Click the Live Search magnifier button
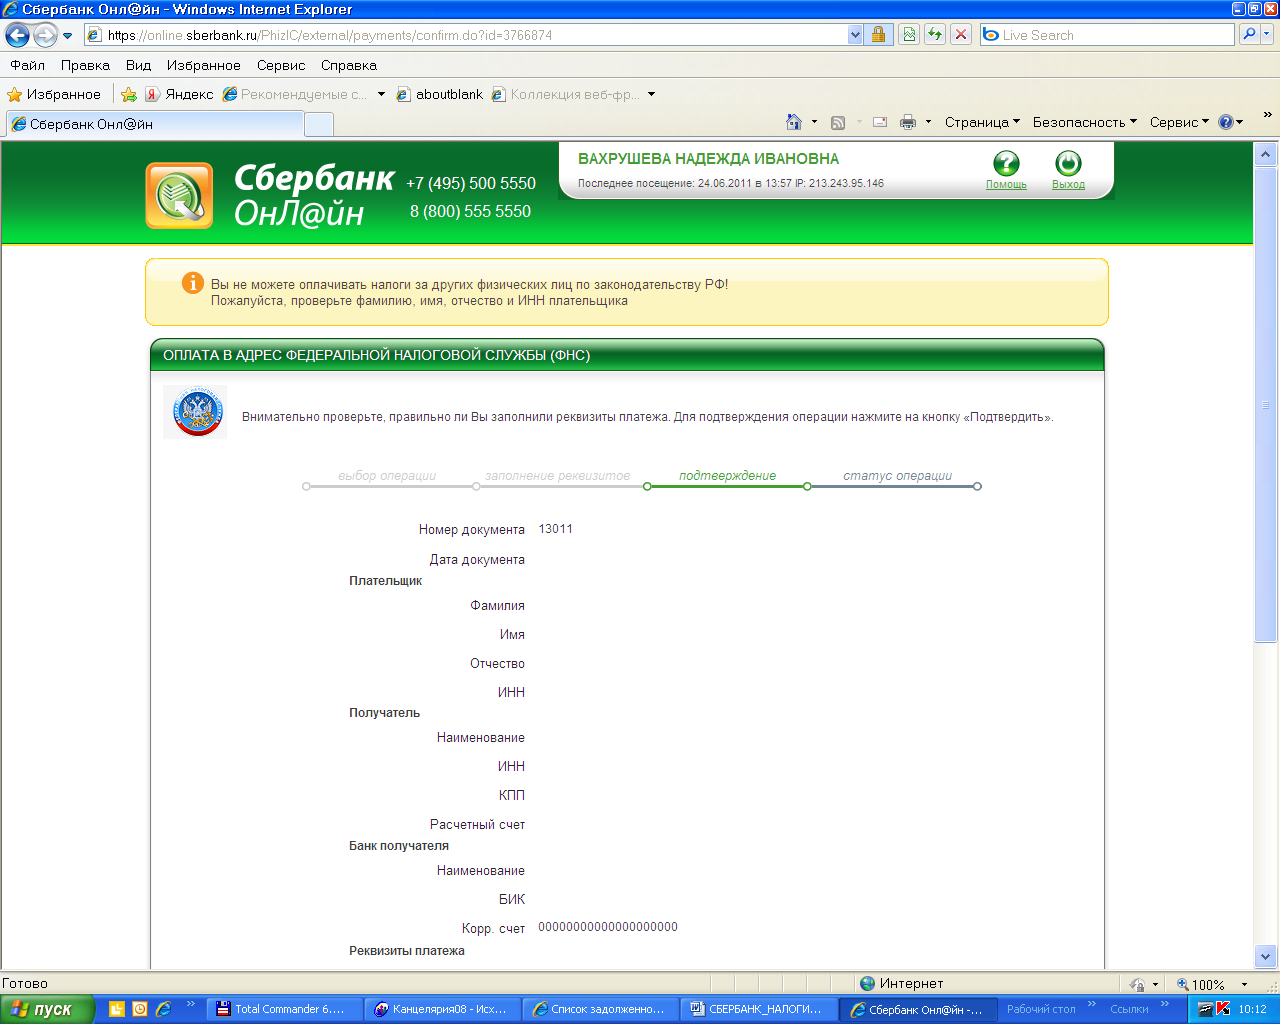 [1248, 35]
